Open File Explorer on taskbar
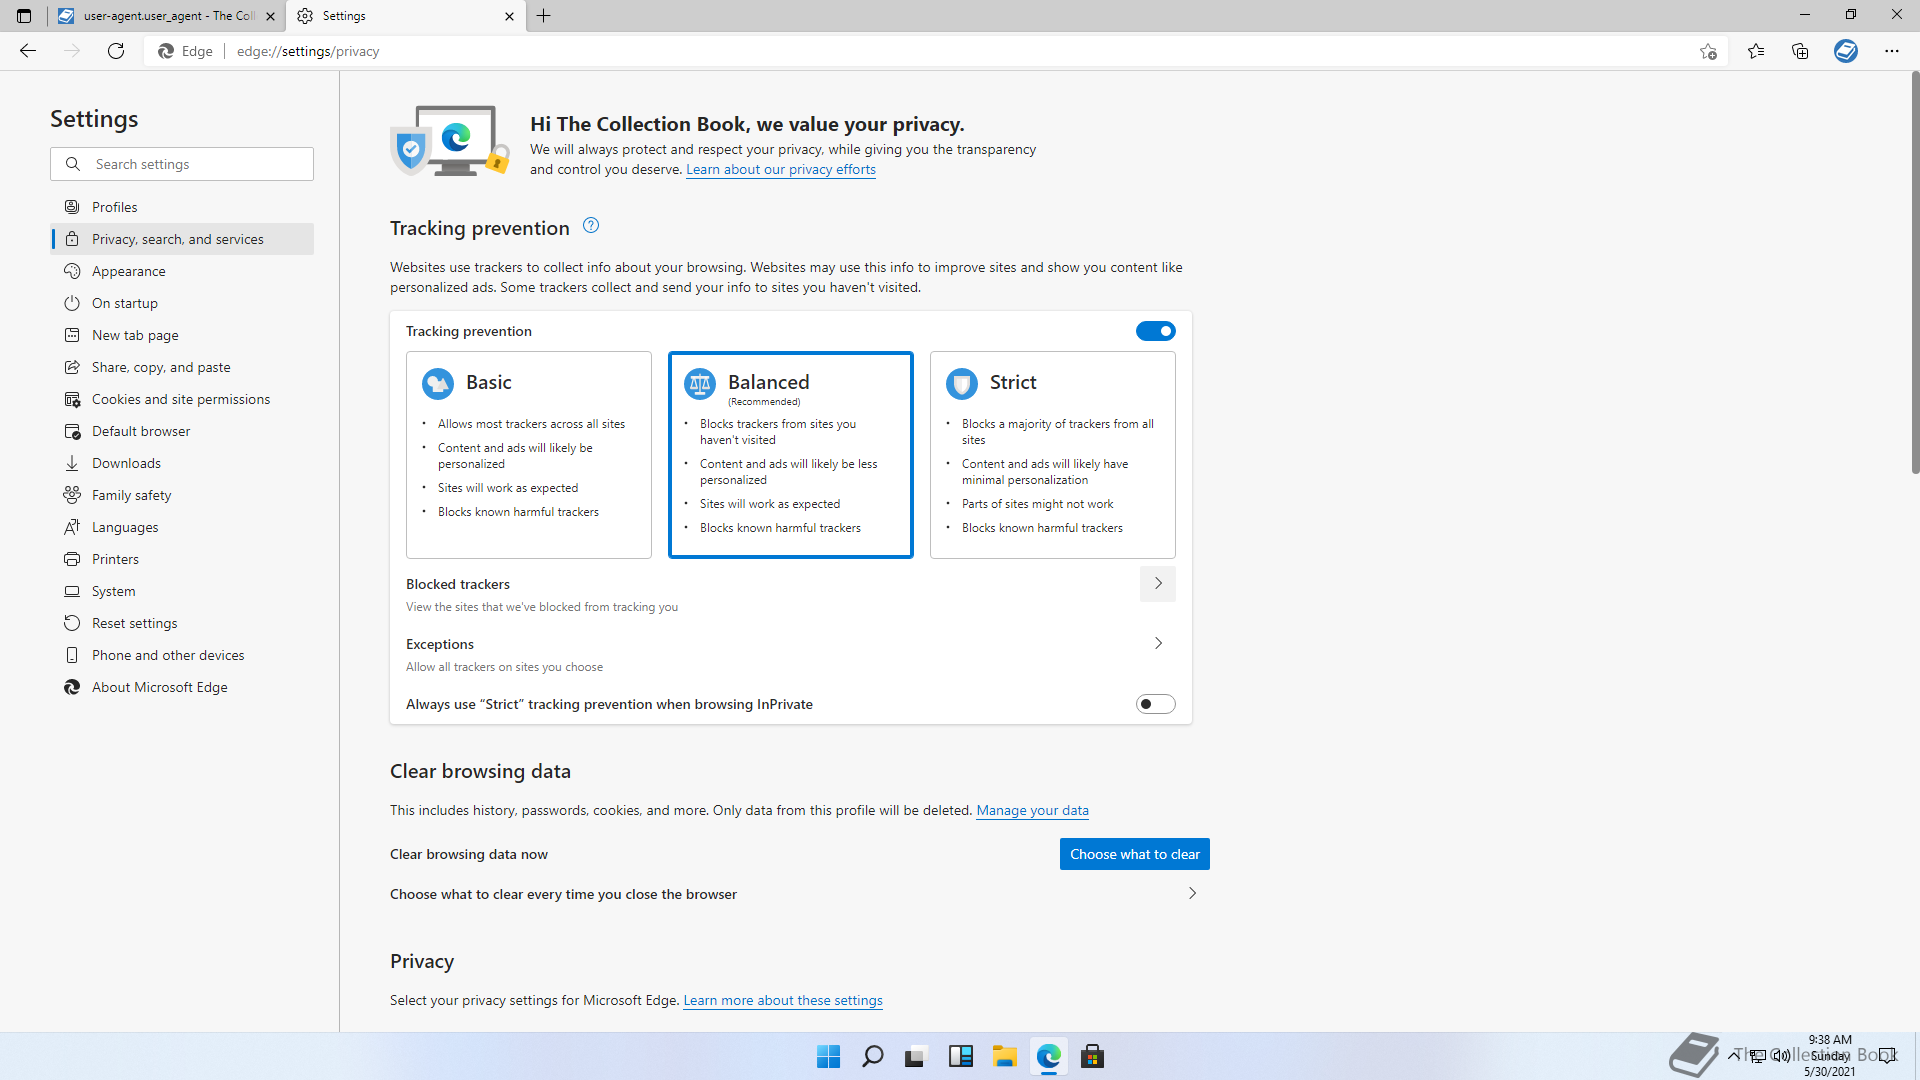This screenshot has height=1080, width=1920. tap(1004, 1056)
